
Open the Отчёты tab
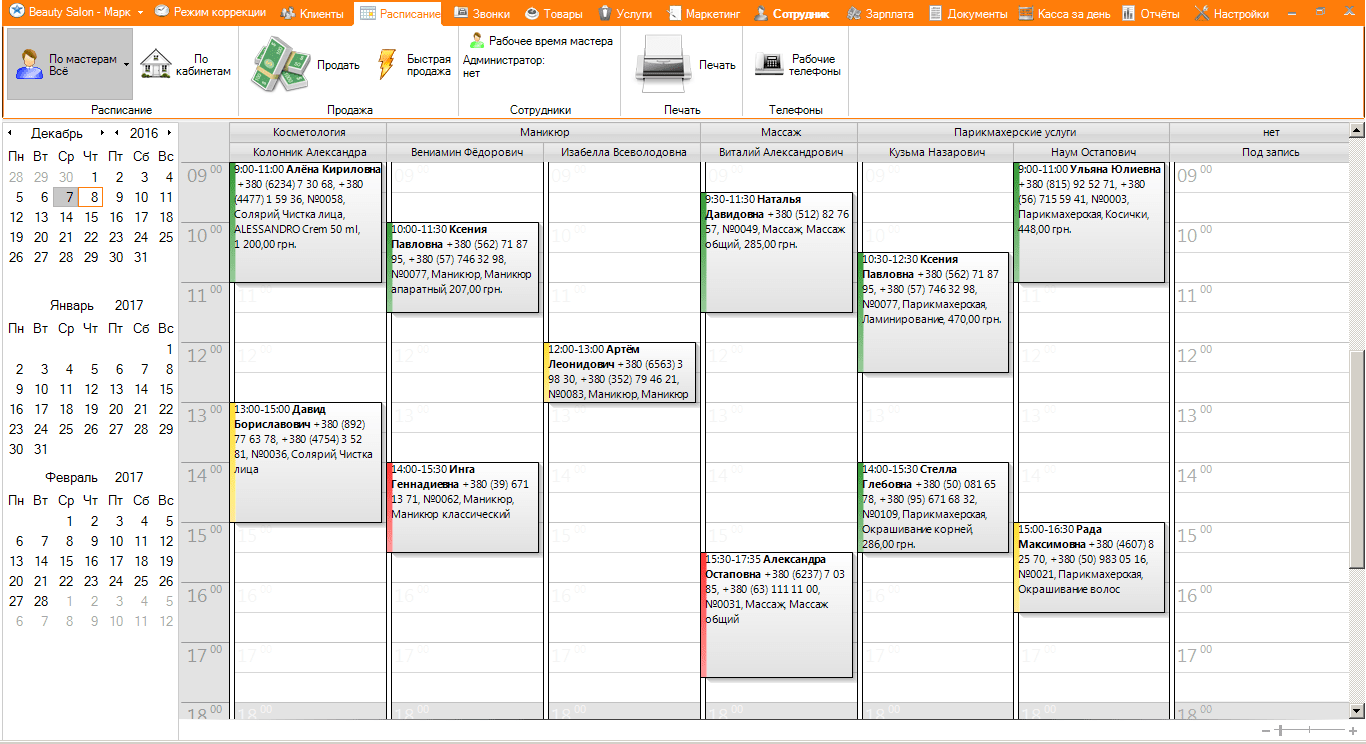pyautogui.click(x=1150, y=14)
